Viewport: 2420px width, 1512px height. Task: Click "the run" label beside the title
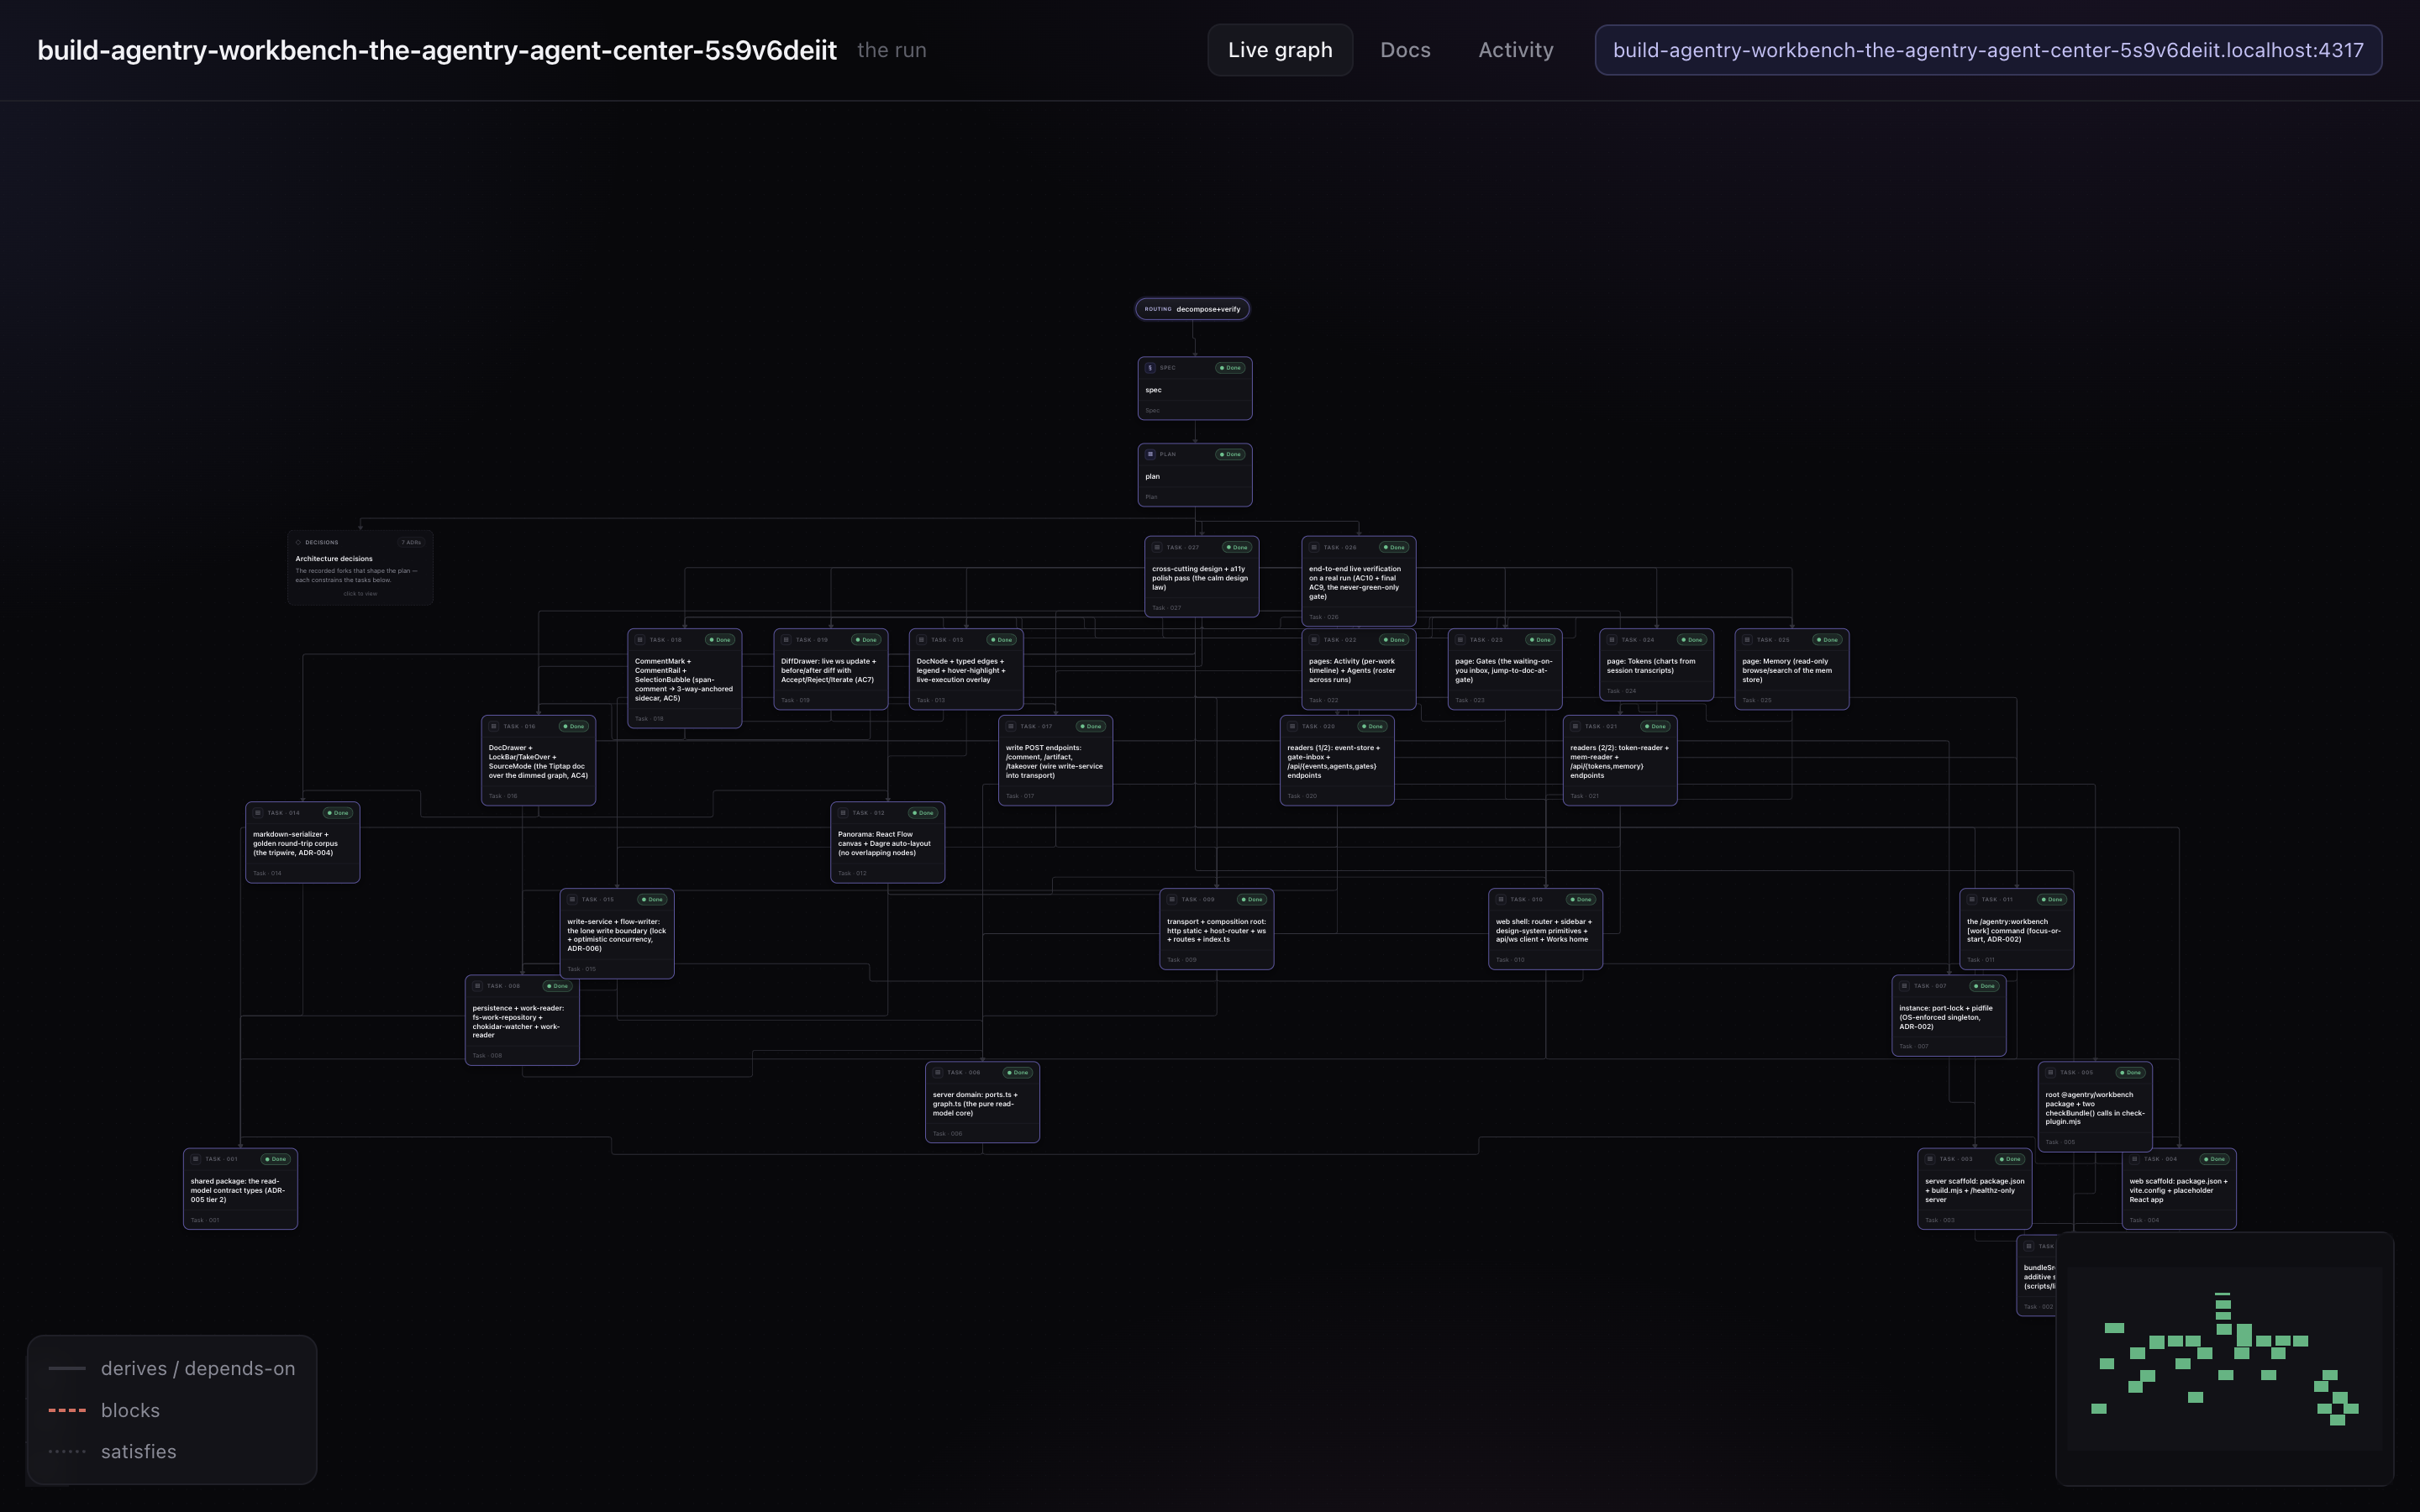click(x=892, y=50)
